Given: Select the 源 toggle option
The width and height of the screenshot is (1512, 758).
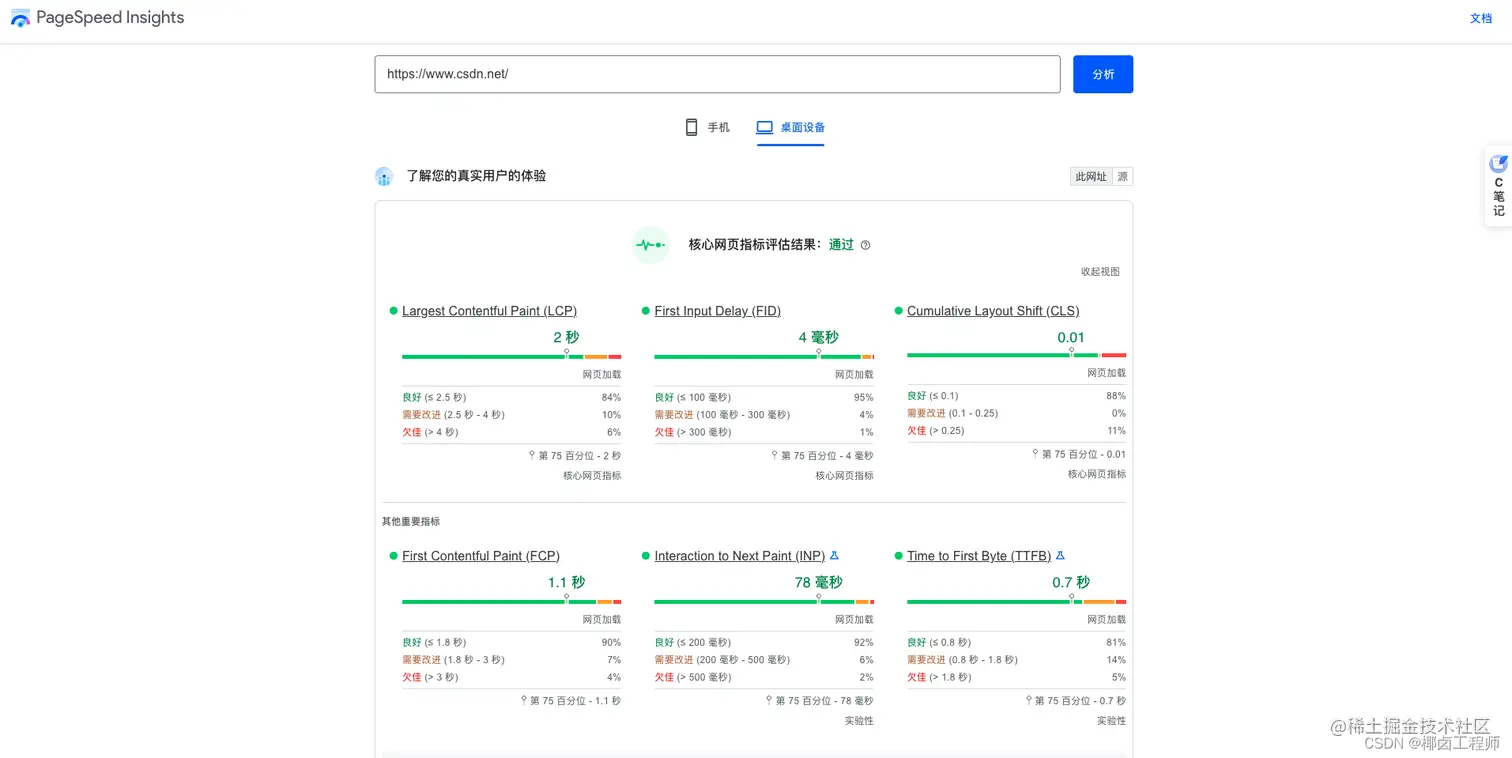Looking at the screenshot, I should 1122,177.
